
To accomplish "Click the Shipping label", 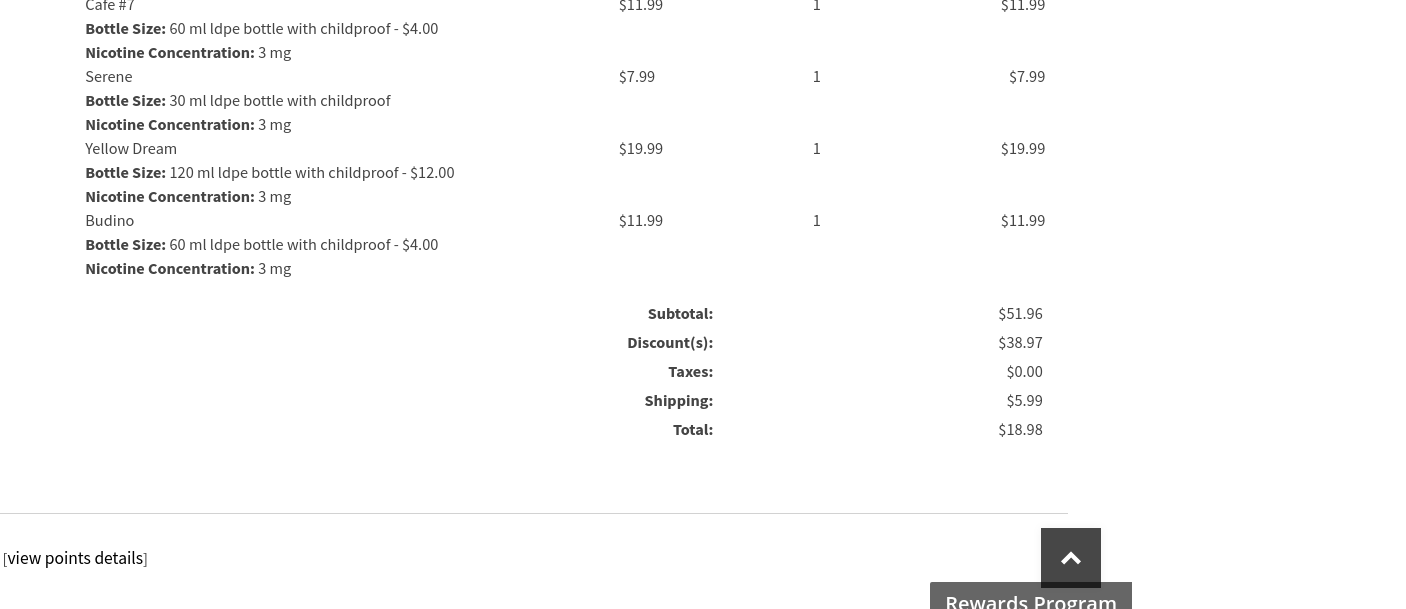I will coord(678,400).
